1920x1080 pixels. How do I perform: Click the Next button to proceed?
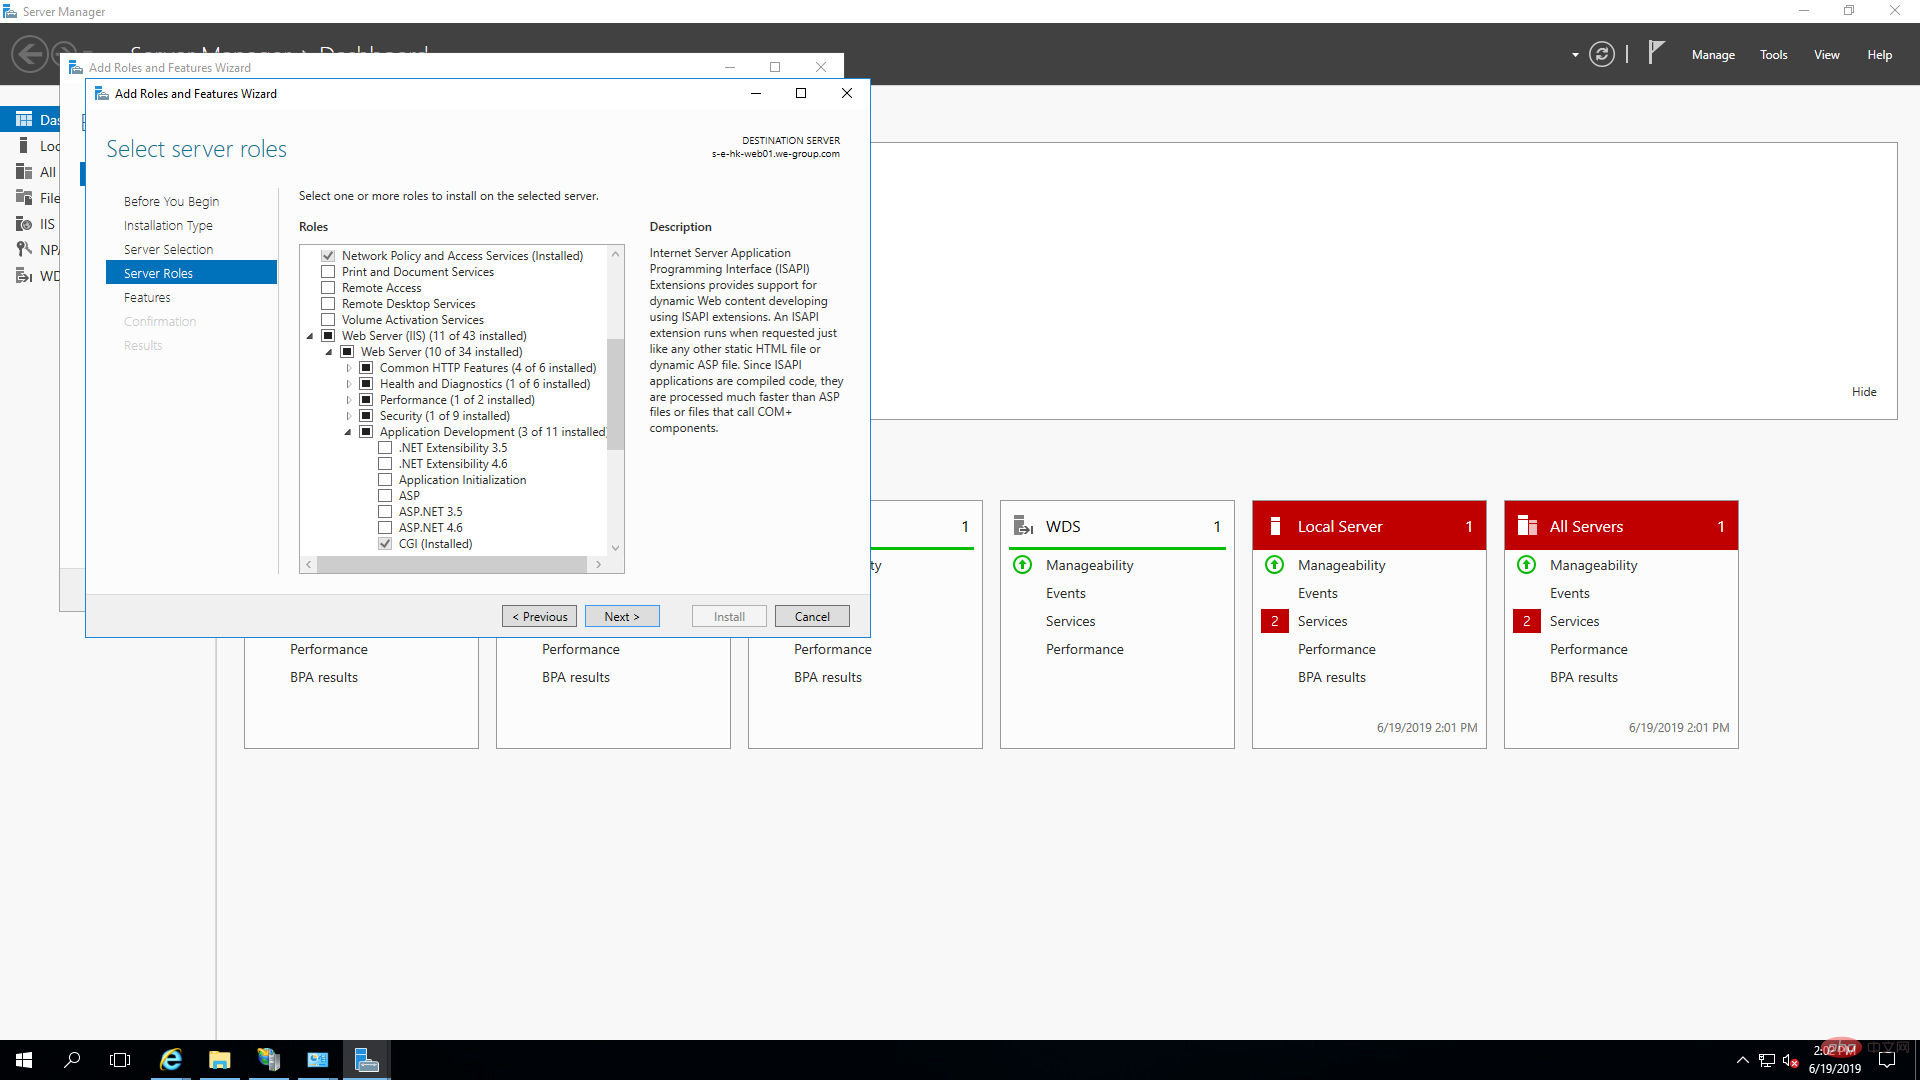click(x=620, y=616)
